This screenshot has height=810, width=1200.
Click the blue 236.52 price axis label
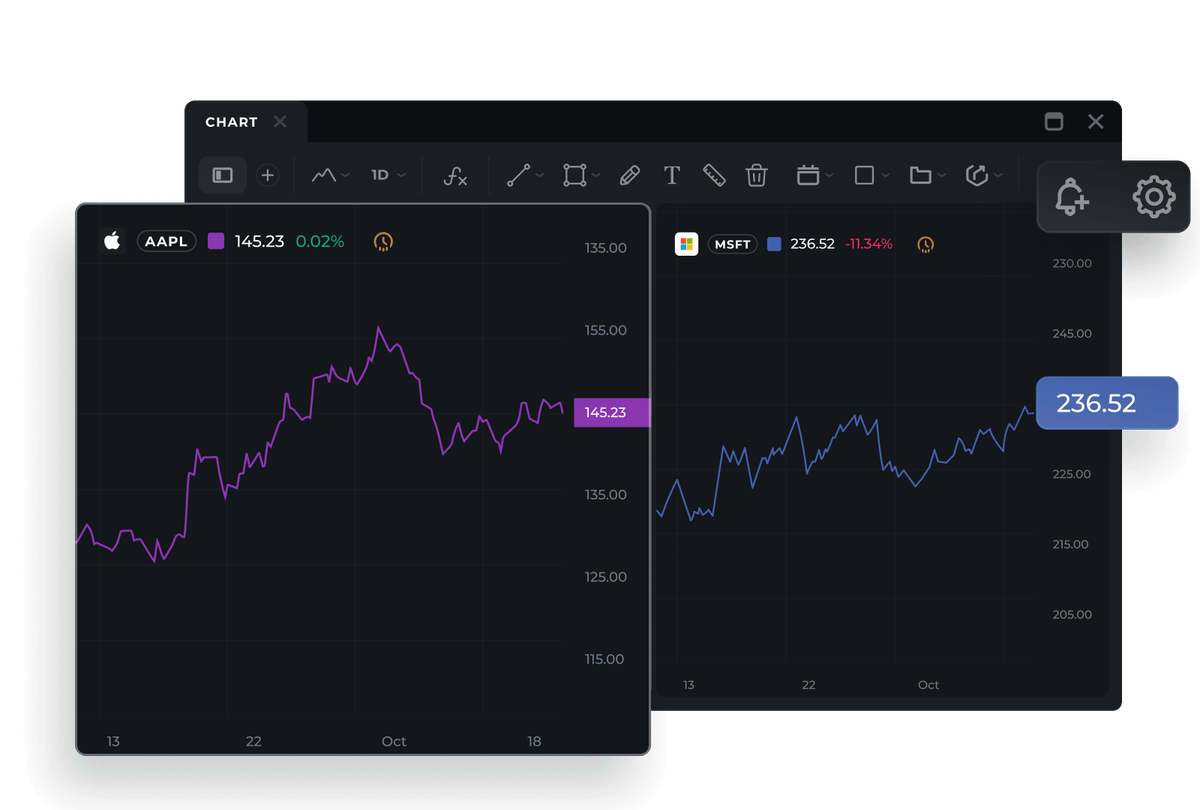1107,403
